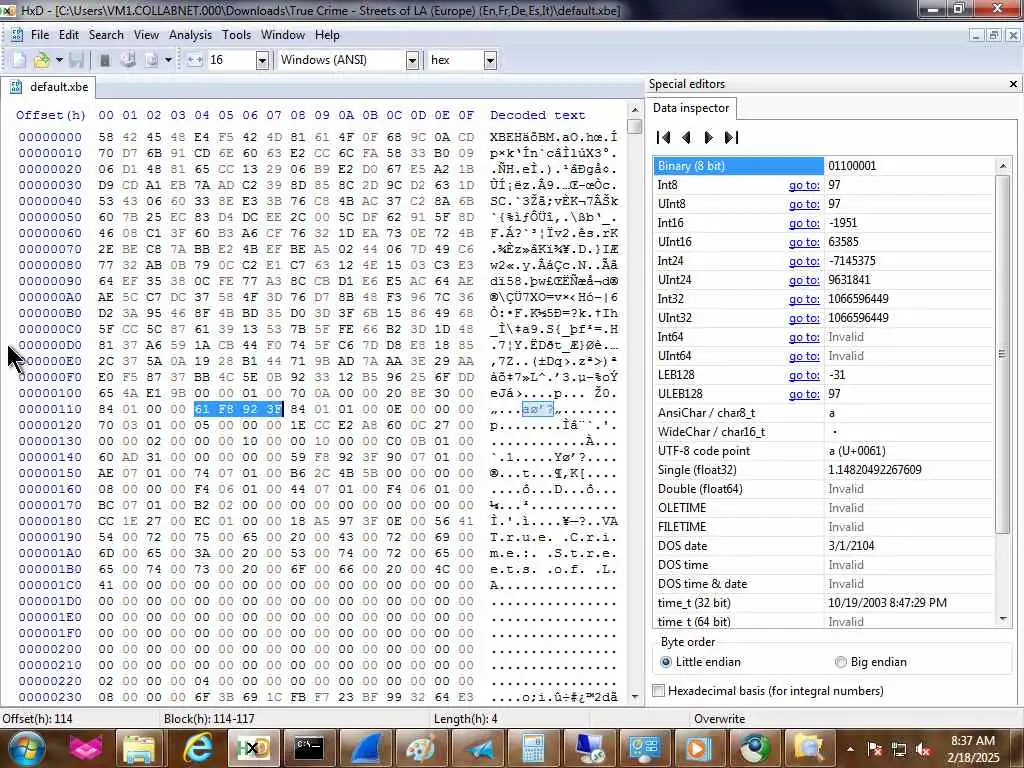
Task: Click the bytes-per-row arrows icon
Action: (194, 60)
